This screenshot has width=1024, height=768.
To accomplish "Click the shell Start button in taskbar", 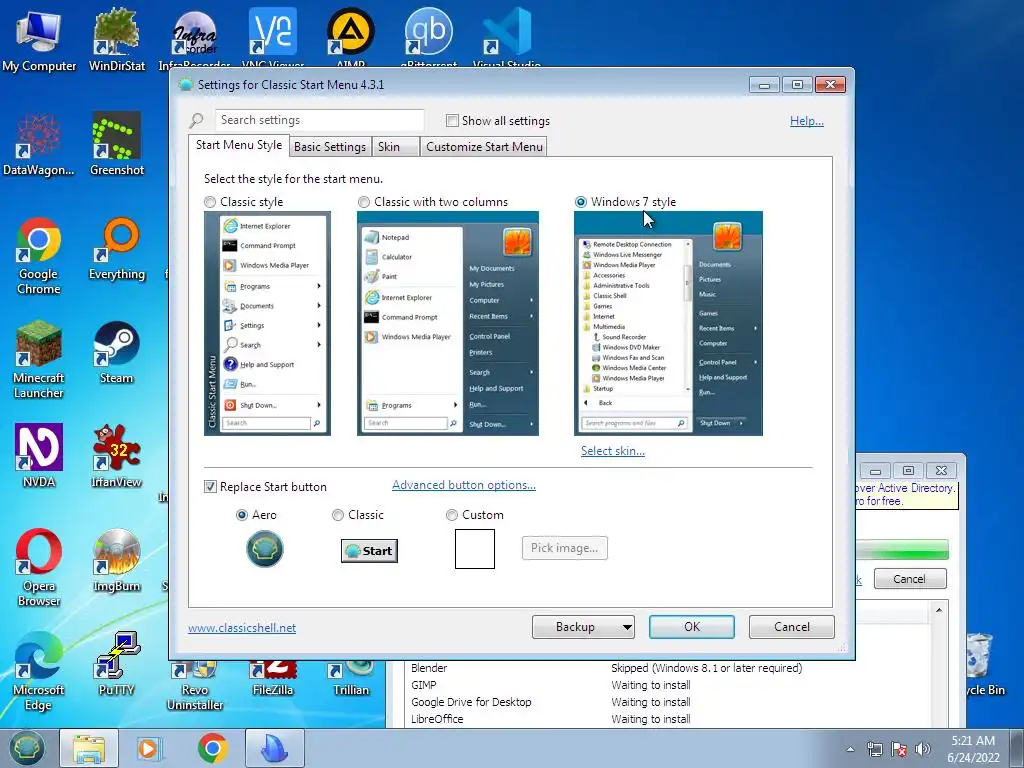I will pos(27,748).
